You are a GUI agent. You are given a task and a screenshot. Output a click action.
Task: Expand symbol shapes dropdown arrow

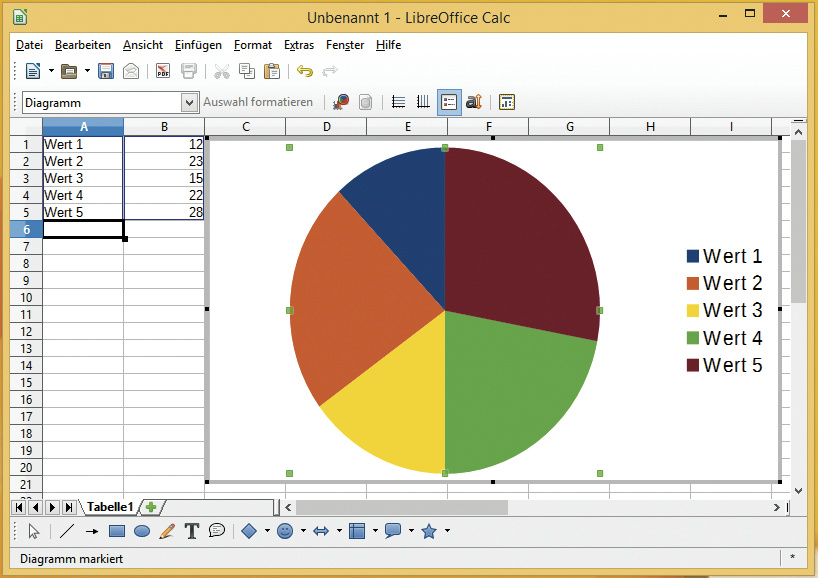pyautogui.click(x=303, y=531)
